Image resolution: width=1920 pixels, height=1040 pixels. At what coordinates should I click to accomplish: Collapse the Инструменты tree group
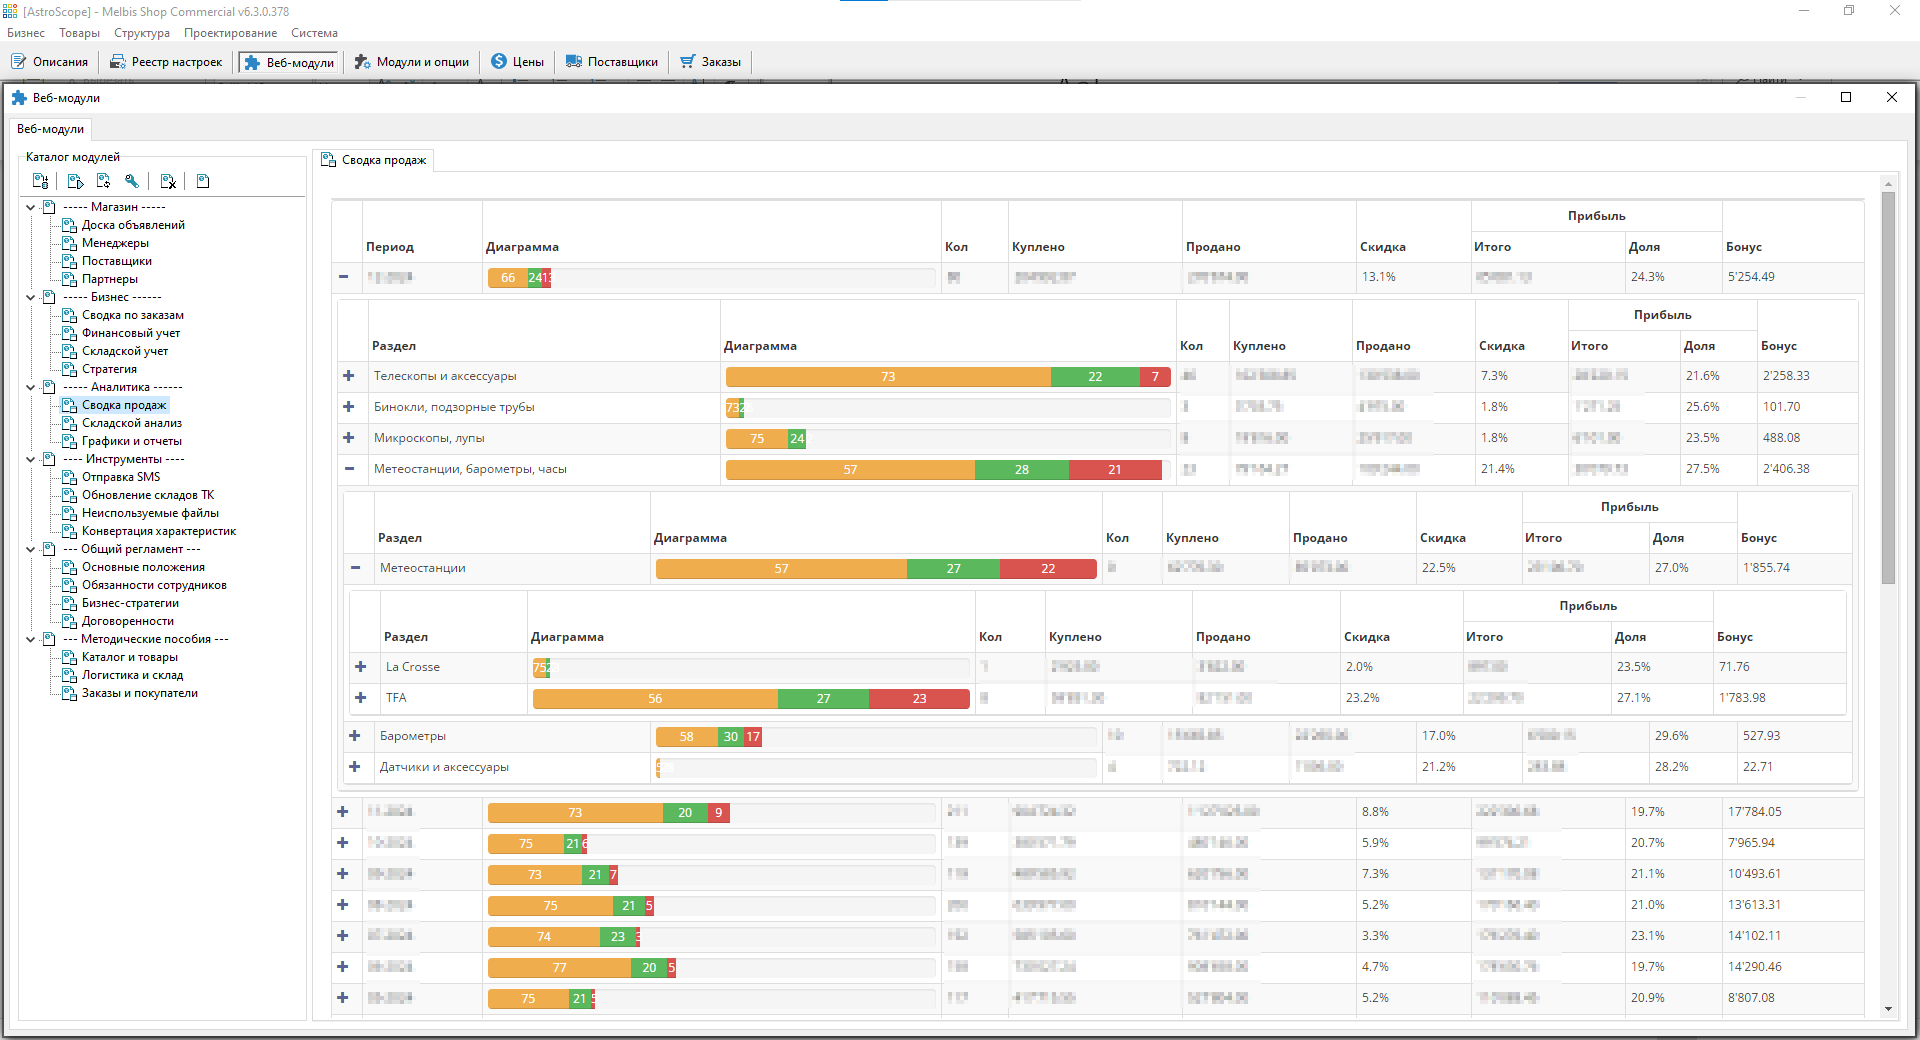coord(30,459)
